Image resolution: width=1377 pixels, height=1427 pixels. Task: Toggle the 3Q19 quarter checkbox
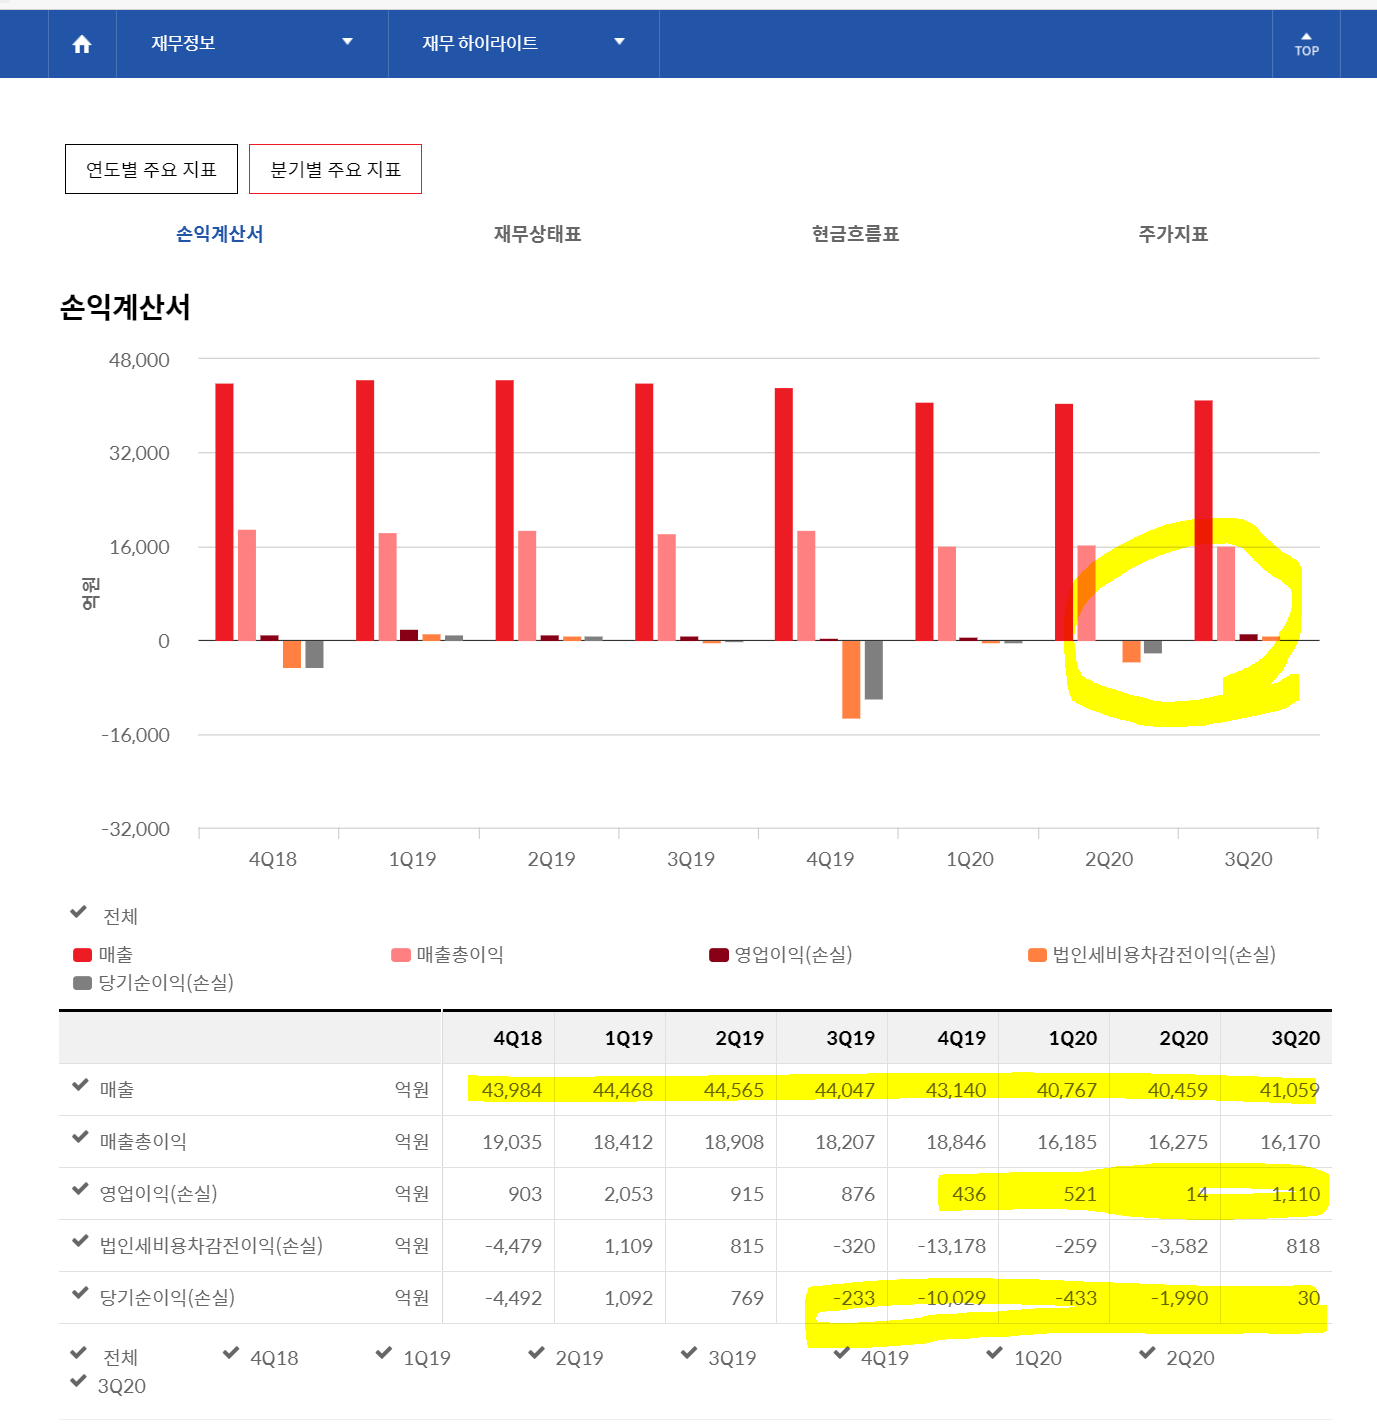pyautogui.click(x=689, y=1353)
